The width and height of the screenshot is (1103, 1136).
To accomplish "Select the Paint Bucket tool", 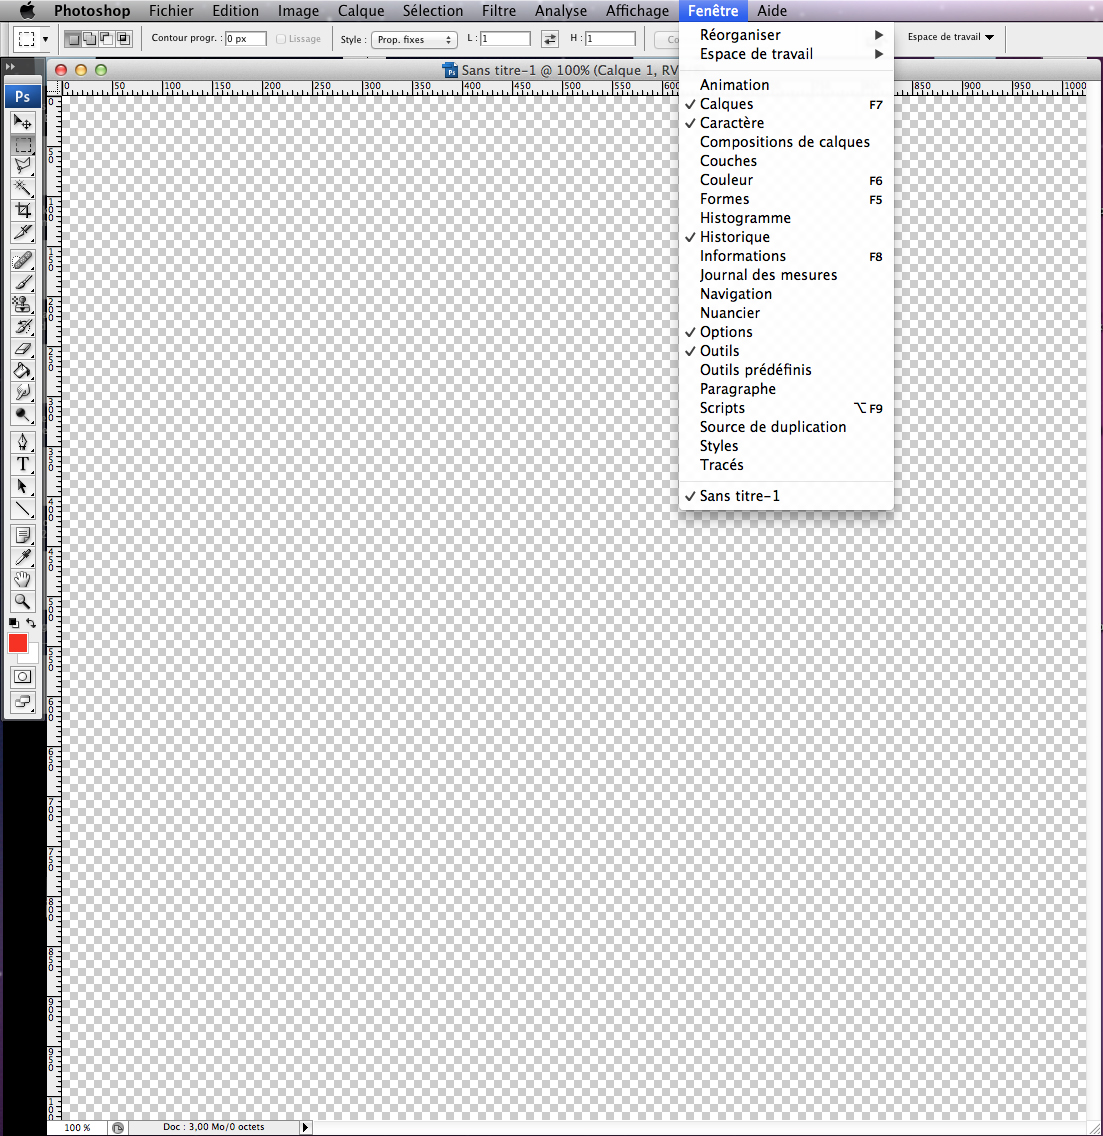I will [22, 370].
